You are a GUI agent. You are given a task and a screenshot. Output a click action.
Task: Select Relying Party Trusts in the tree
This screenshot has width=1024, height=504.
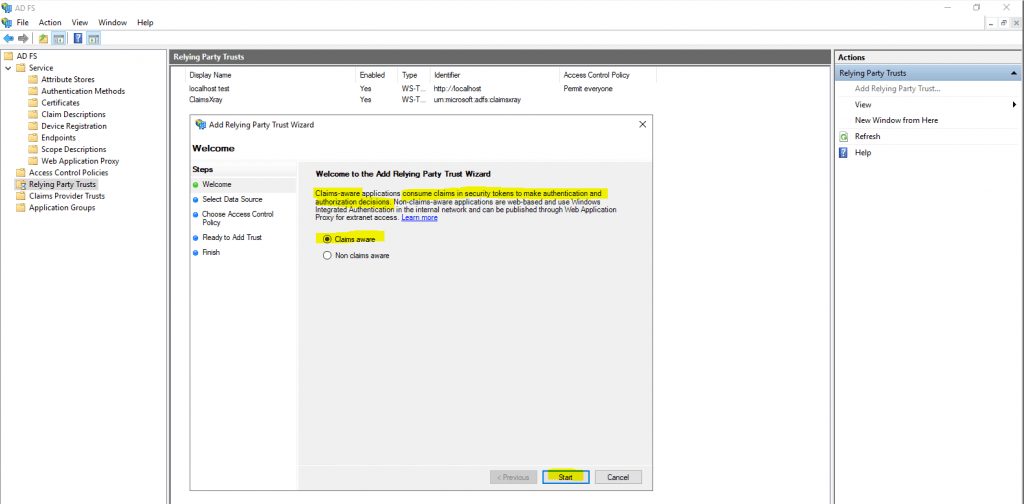pos(62,185)
